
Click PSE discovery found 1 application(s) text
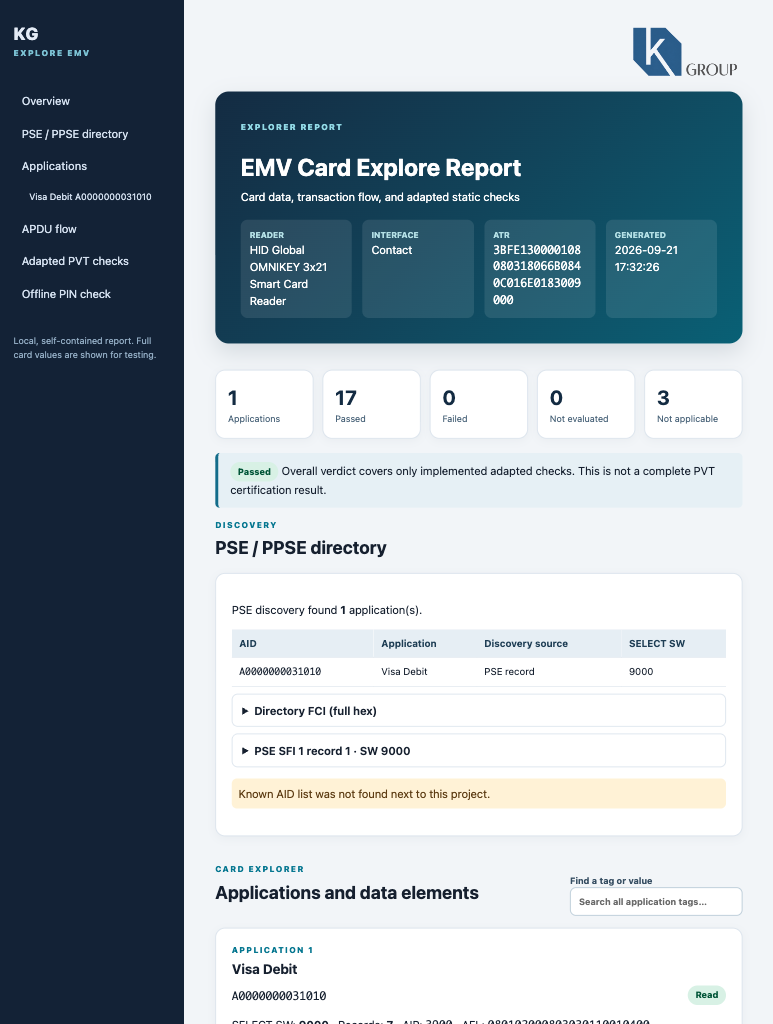click(327, 610)
